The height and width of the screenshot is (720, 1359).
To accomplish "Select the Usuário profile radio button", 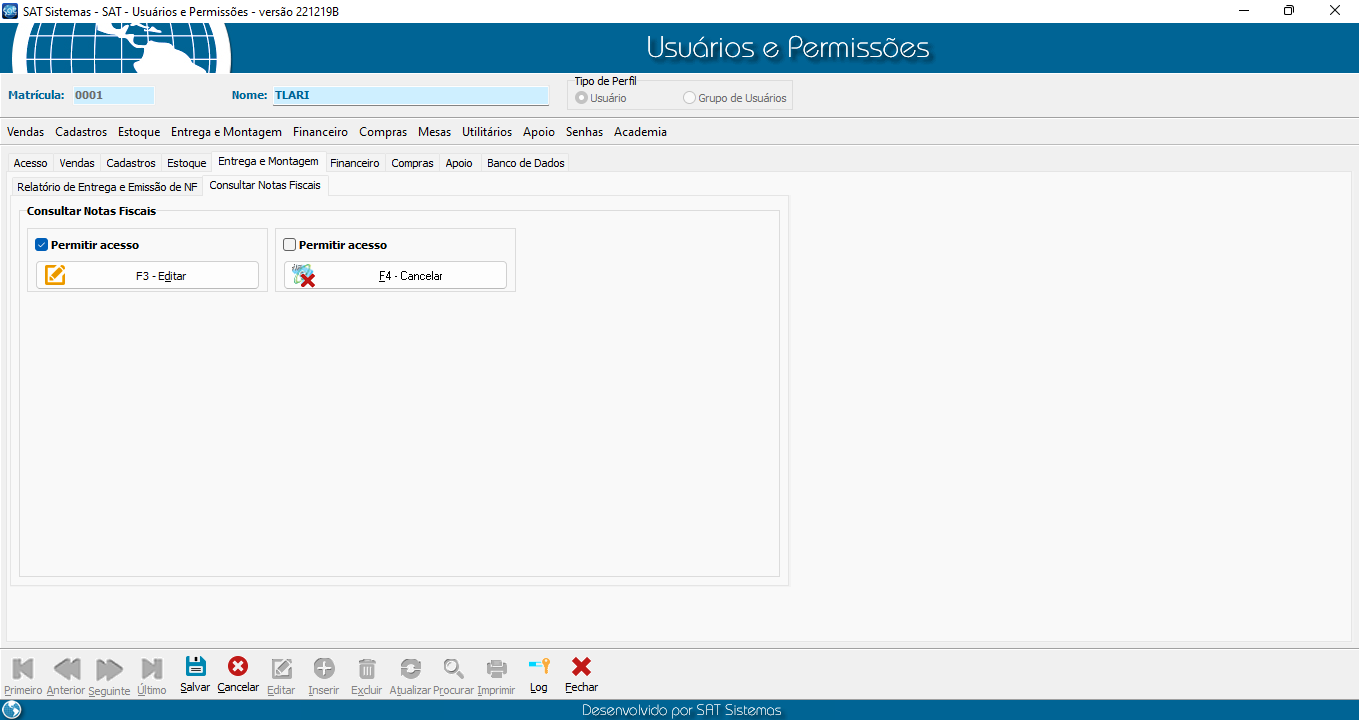I will point(581,99).
